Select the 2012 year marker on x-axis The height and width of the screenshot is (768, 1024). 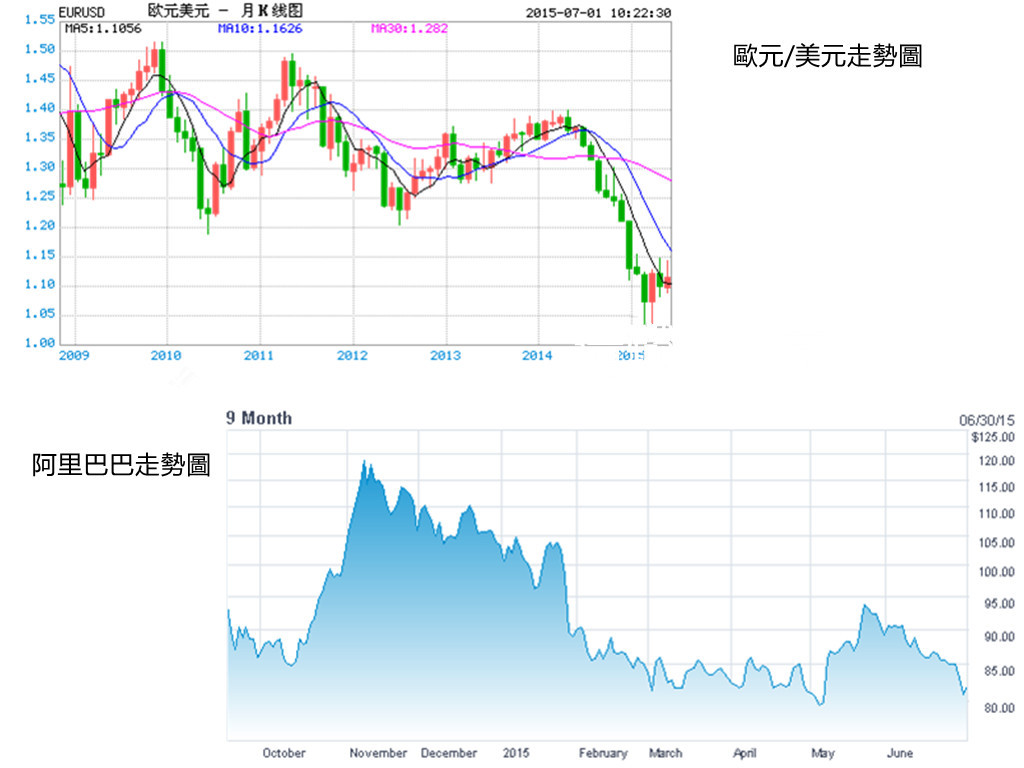(352, 355)
